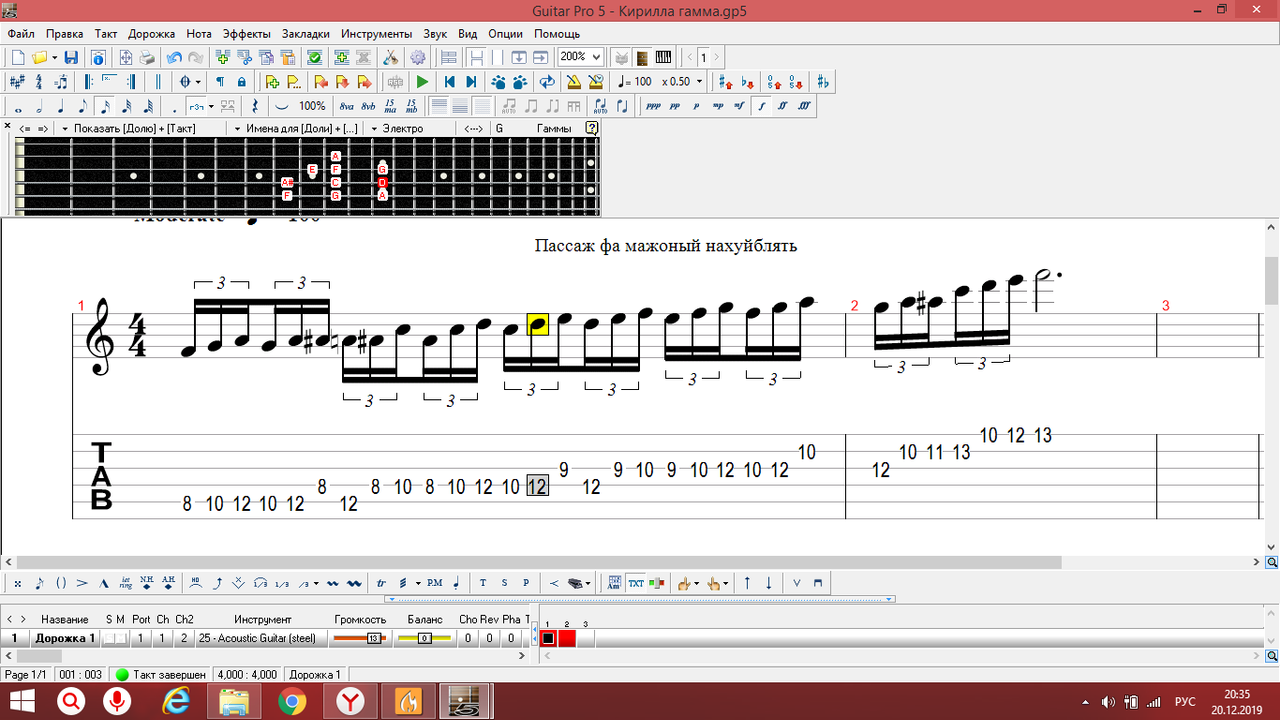
Task: Save the file with the floppy disk icon
Action: click(x=71, y=57)
